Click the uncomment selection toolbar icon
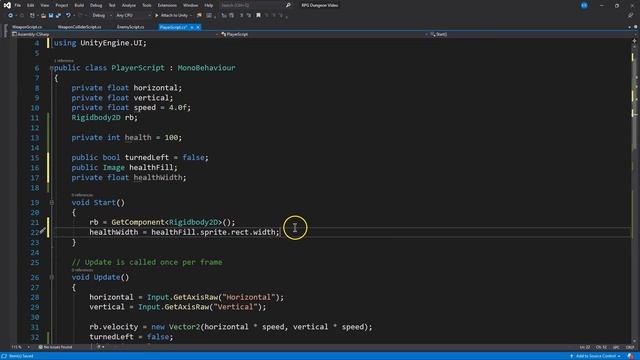This screenshot has width=640, height=360. click(249, 16)
